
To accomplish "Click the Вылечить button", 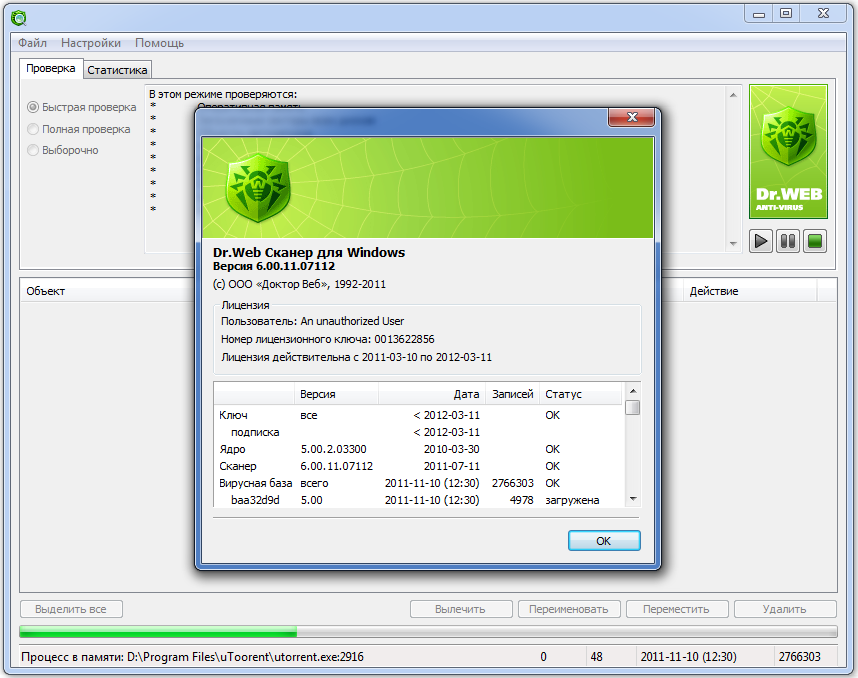I will (461, 609).
